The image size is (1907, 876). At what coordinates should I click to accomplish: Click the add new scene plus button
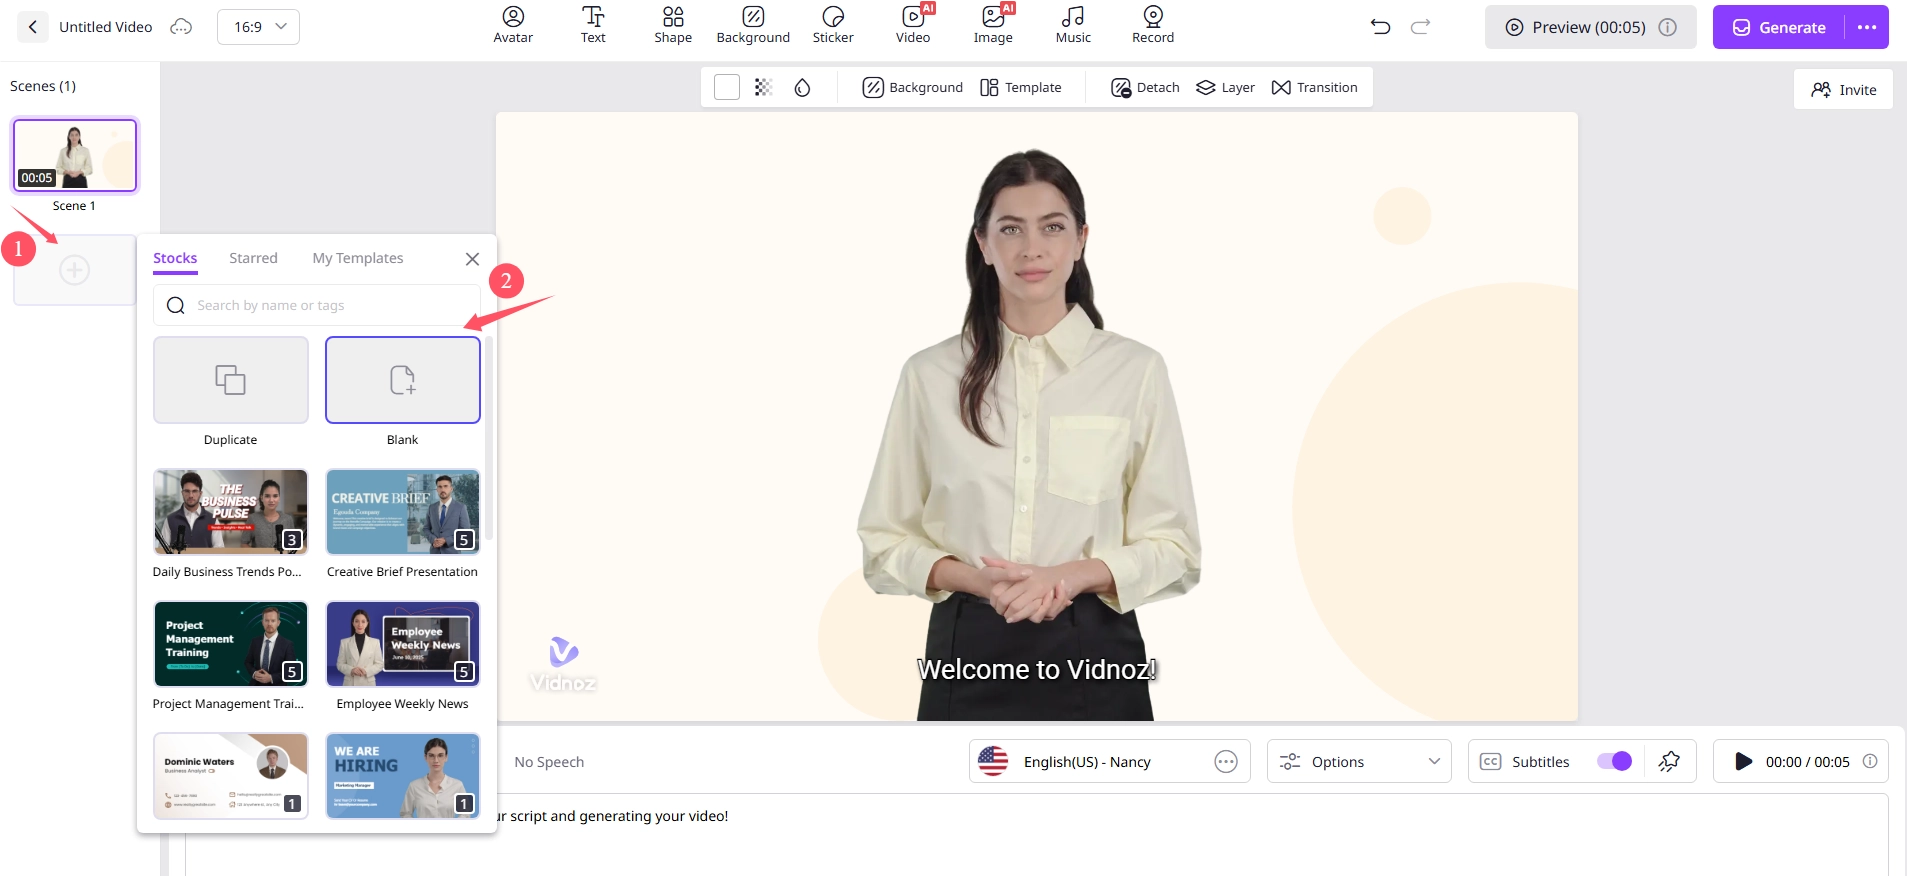pos(74,270)
